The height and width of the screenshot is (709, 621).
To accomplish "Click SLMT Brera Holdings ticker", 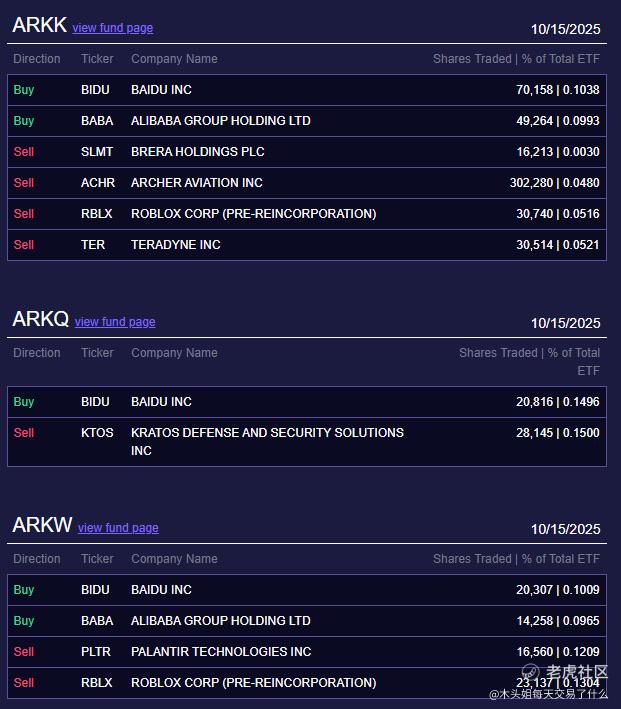I will tap(97, 152).
